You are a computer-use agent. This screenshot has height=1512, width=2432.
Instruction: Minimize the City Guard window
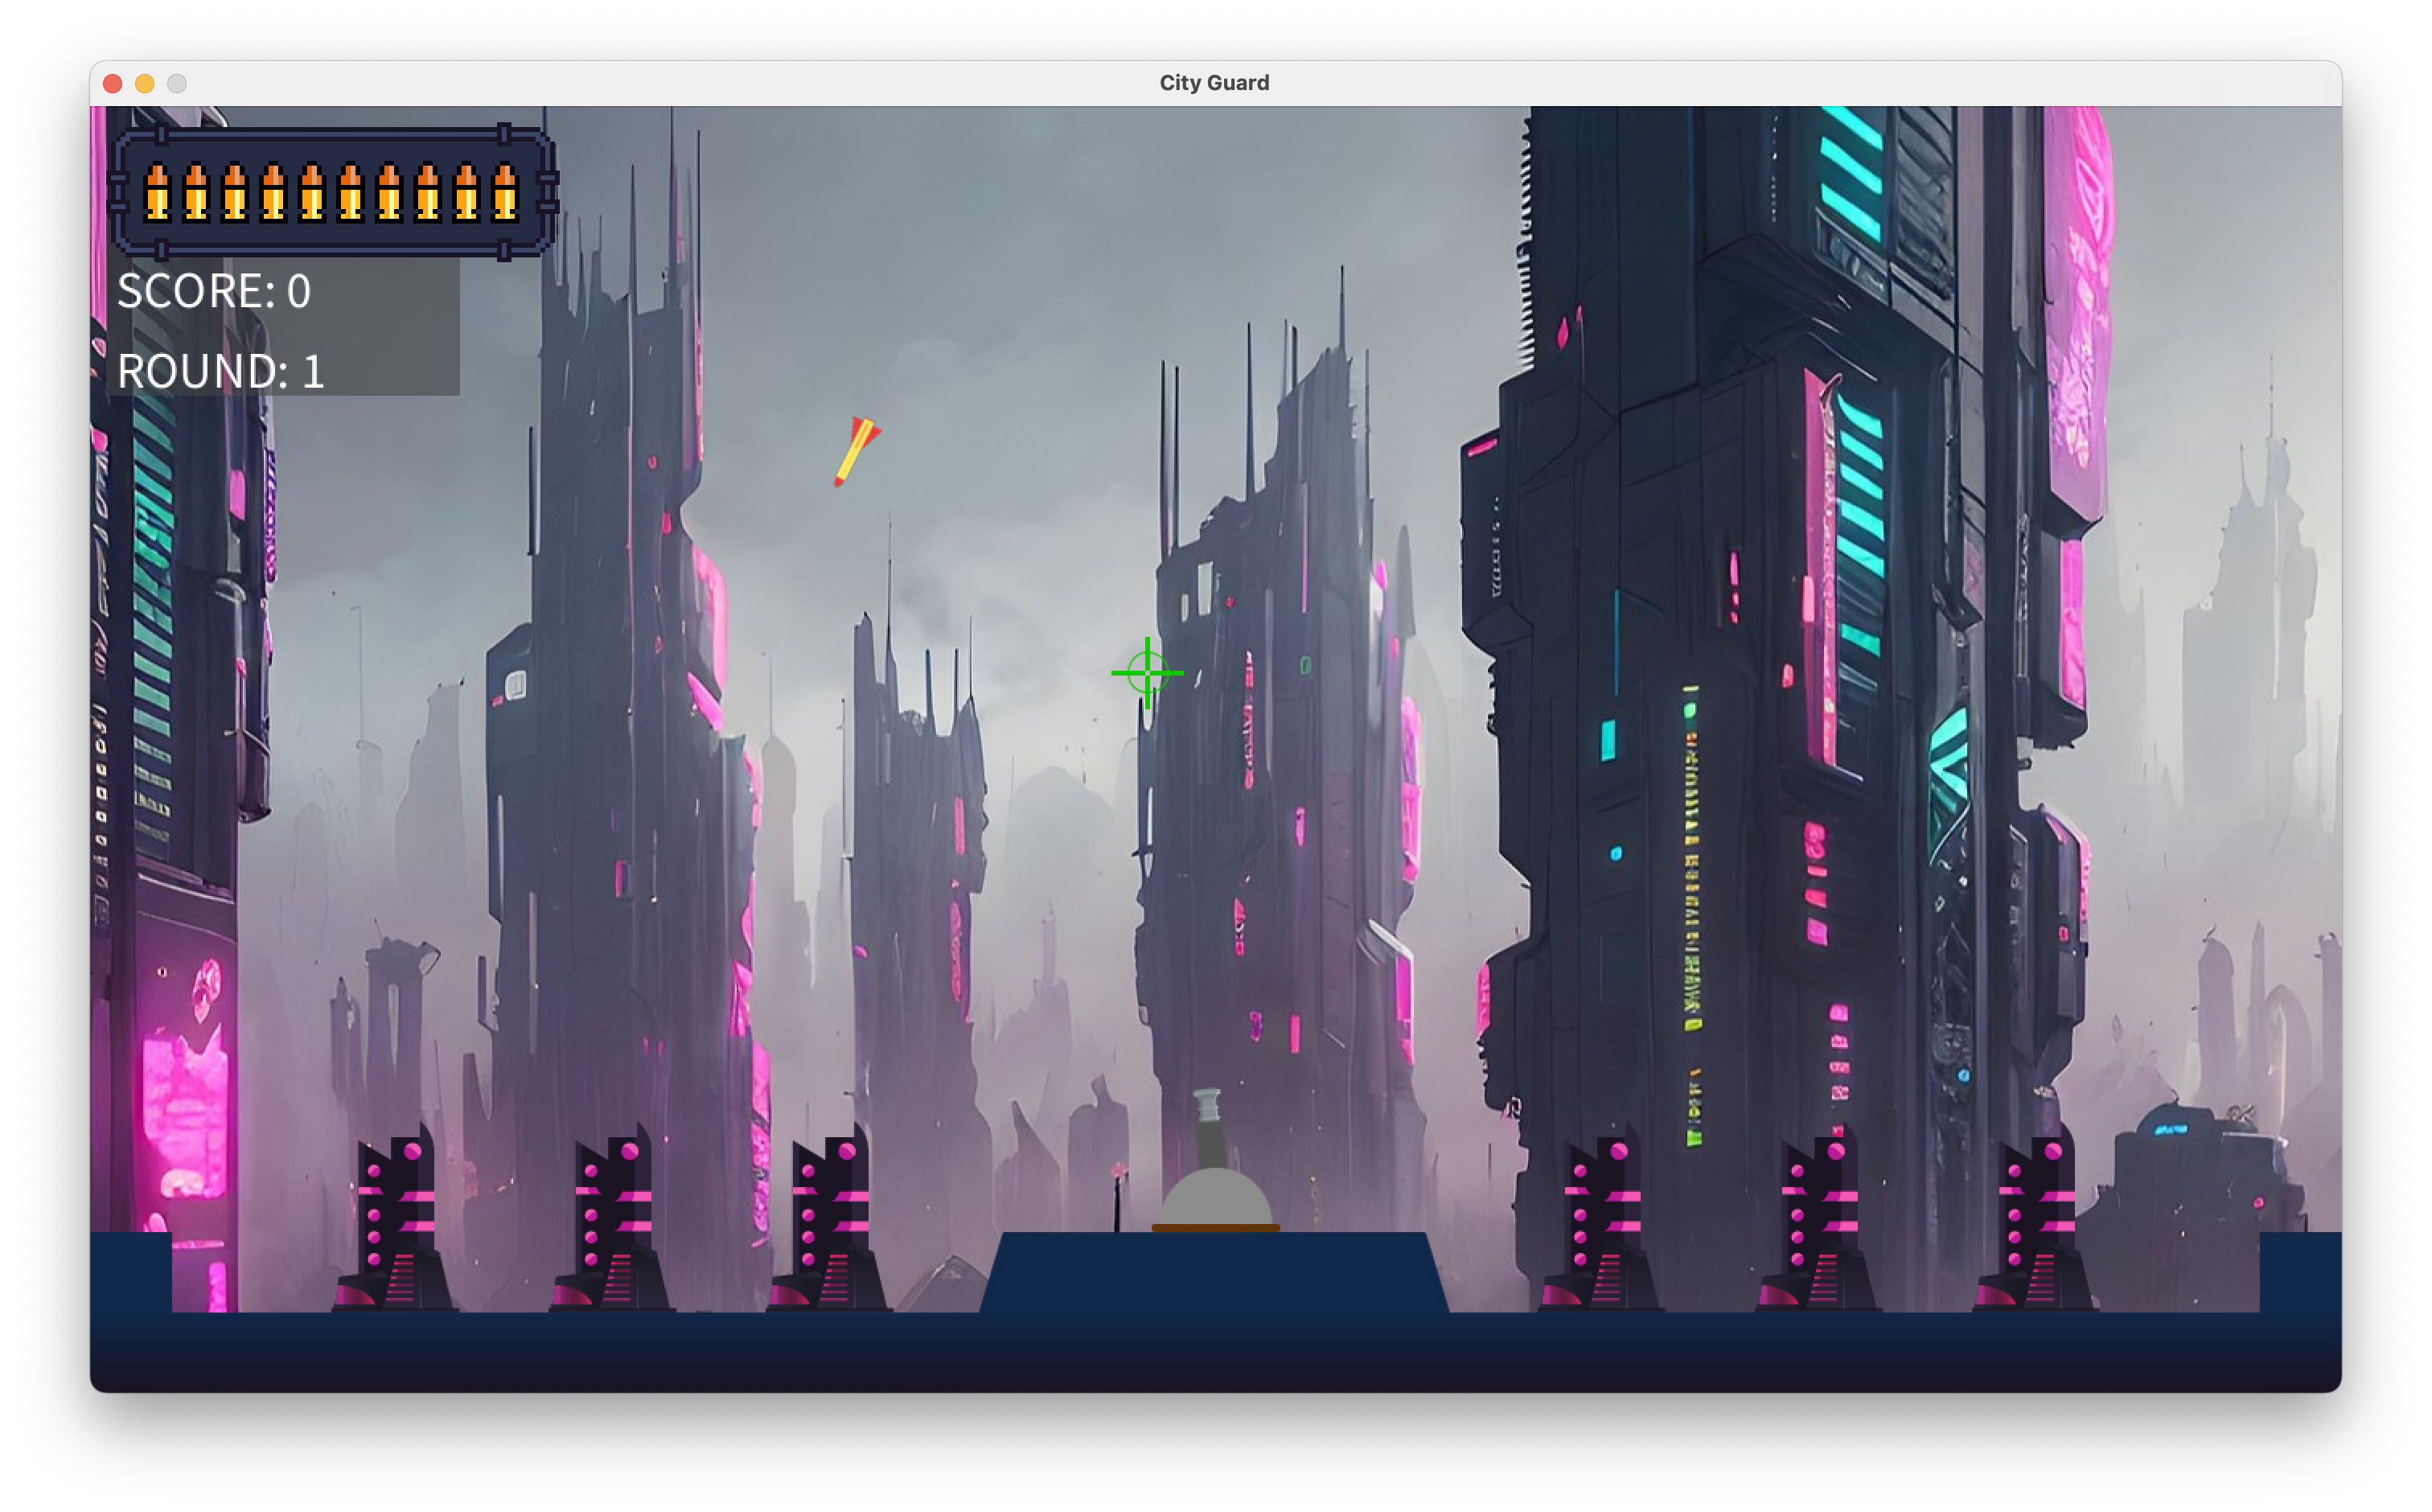click(145, 84)
